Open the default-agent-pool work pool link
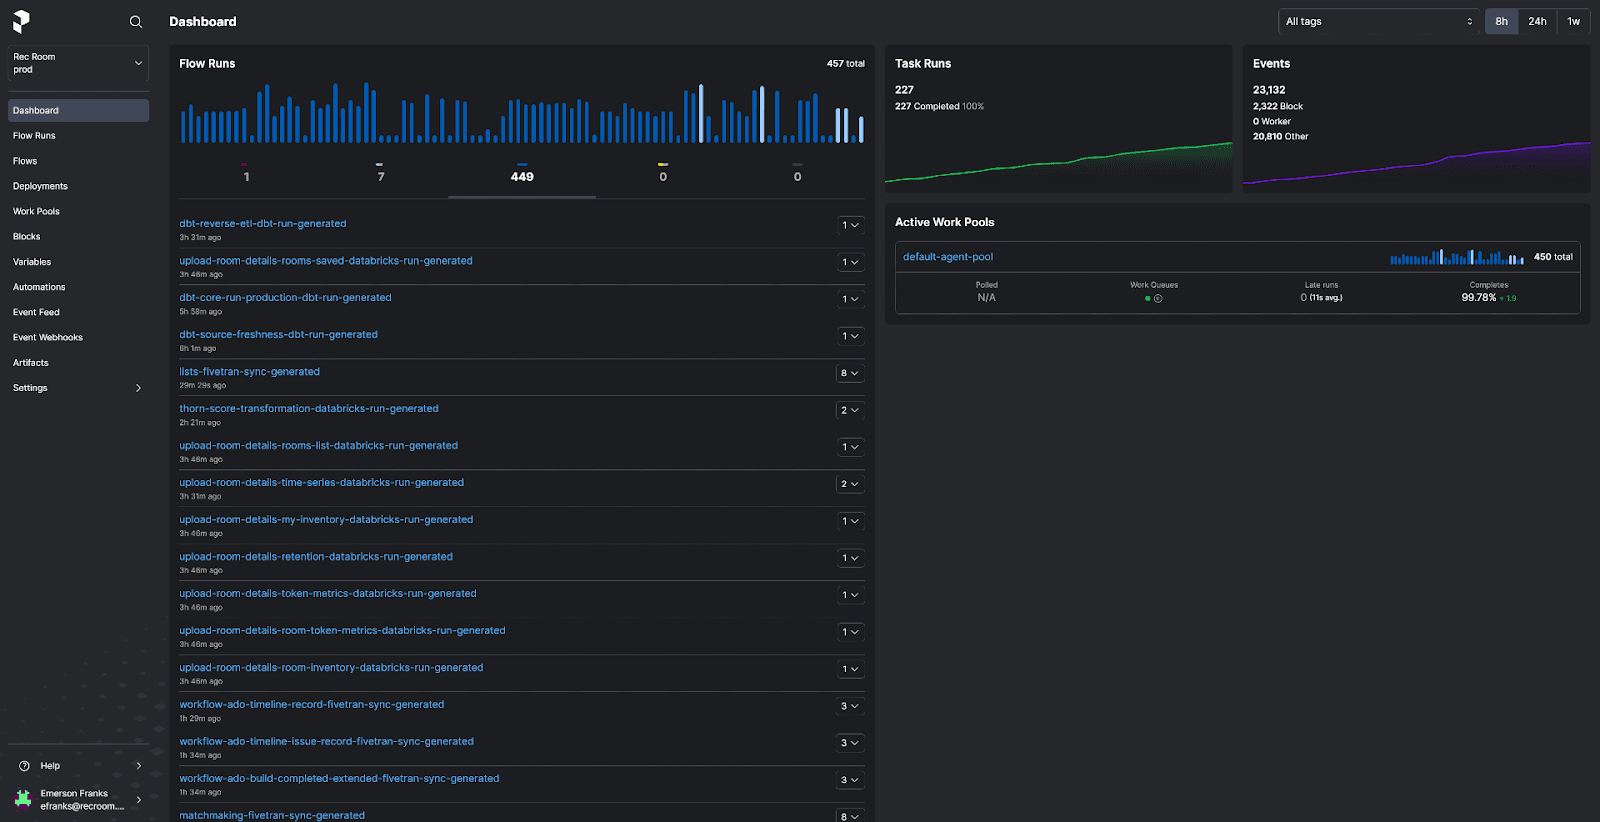 pyautogui.click(x=948, y=257)
